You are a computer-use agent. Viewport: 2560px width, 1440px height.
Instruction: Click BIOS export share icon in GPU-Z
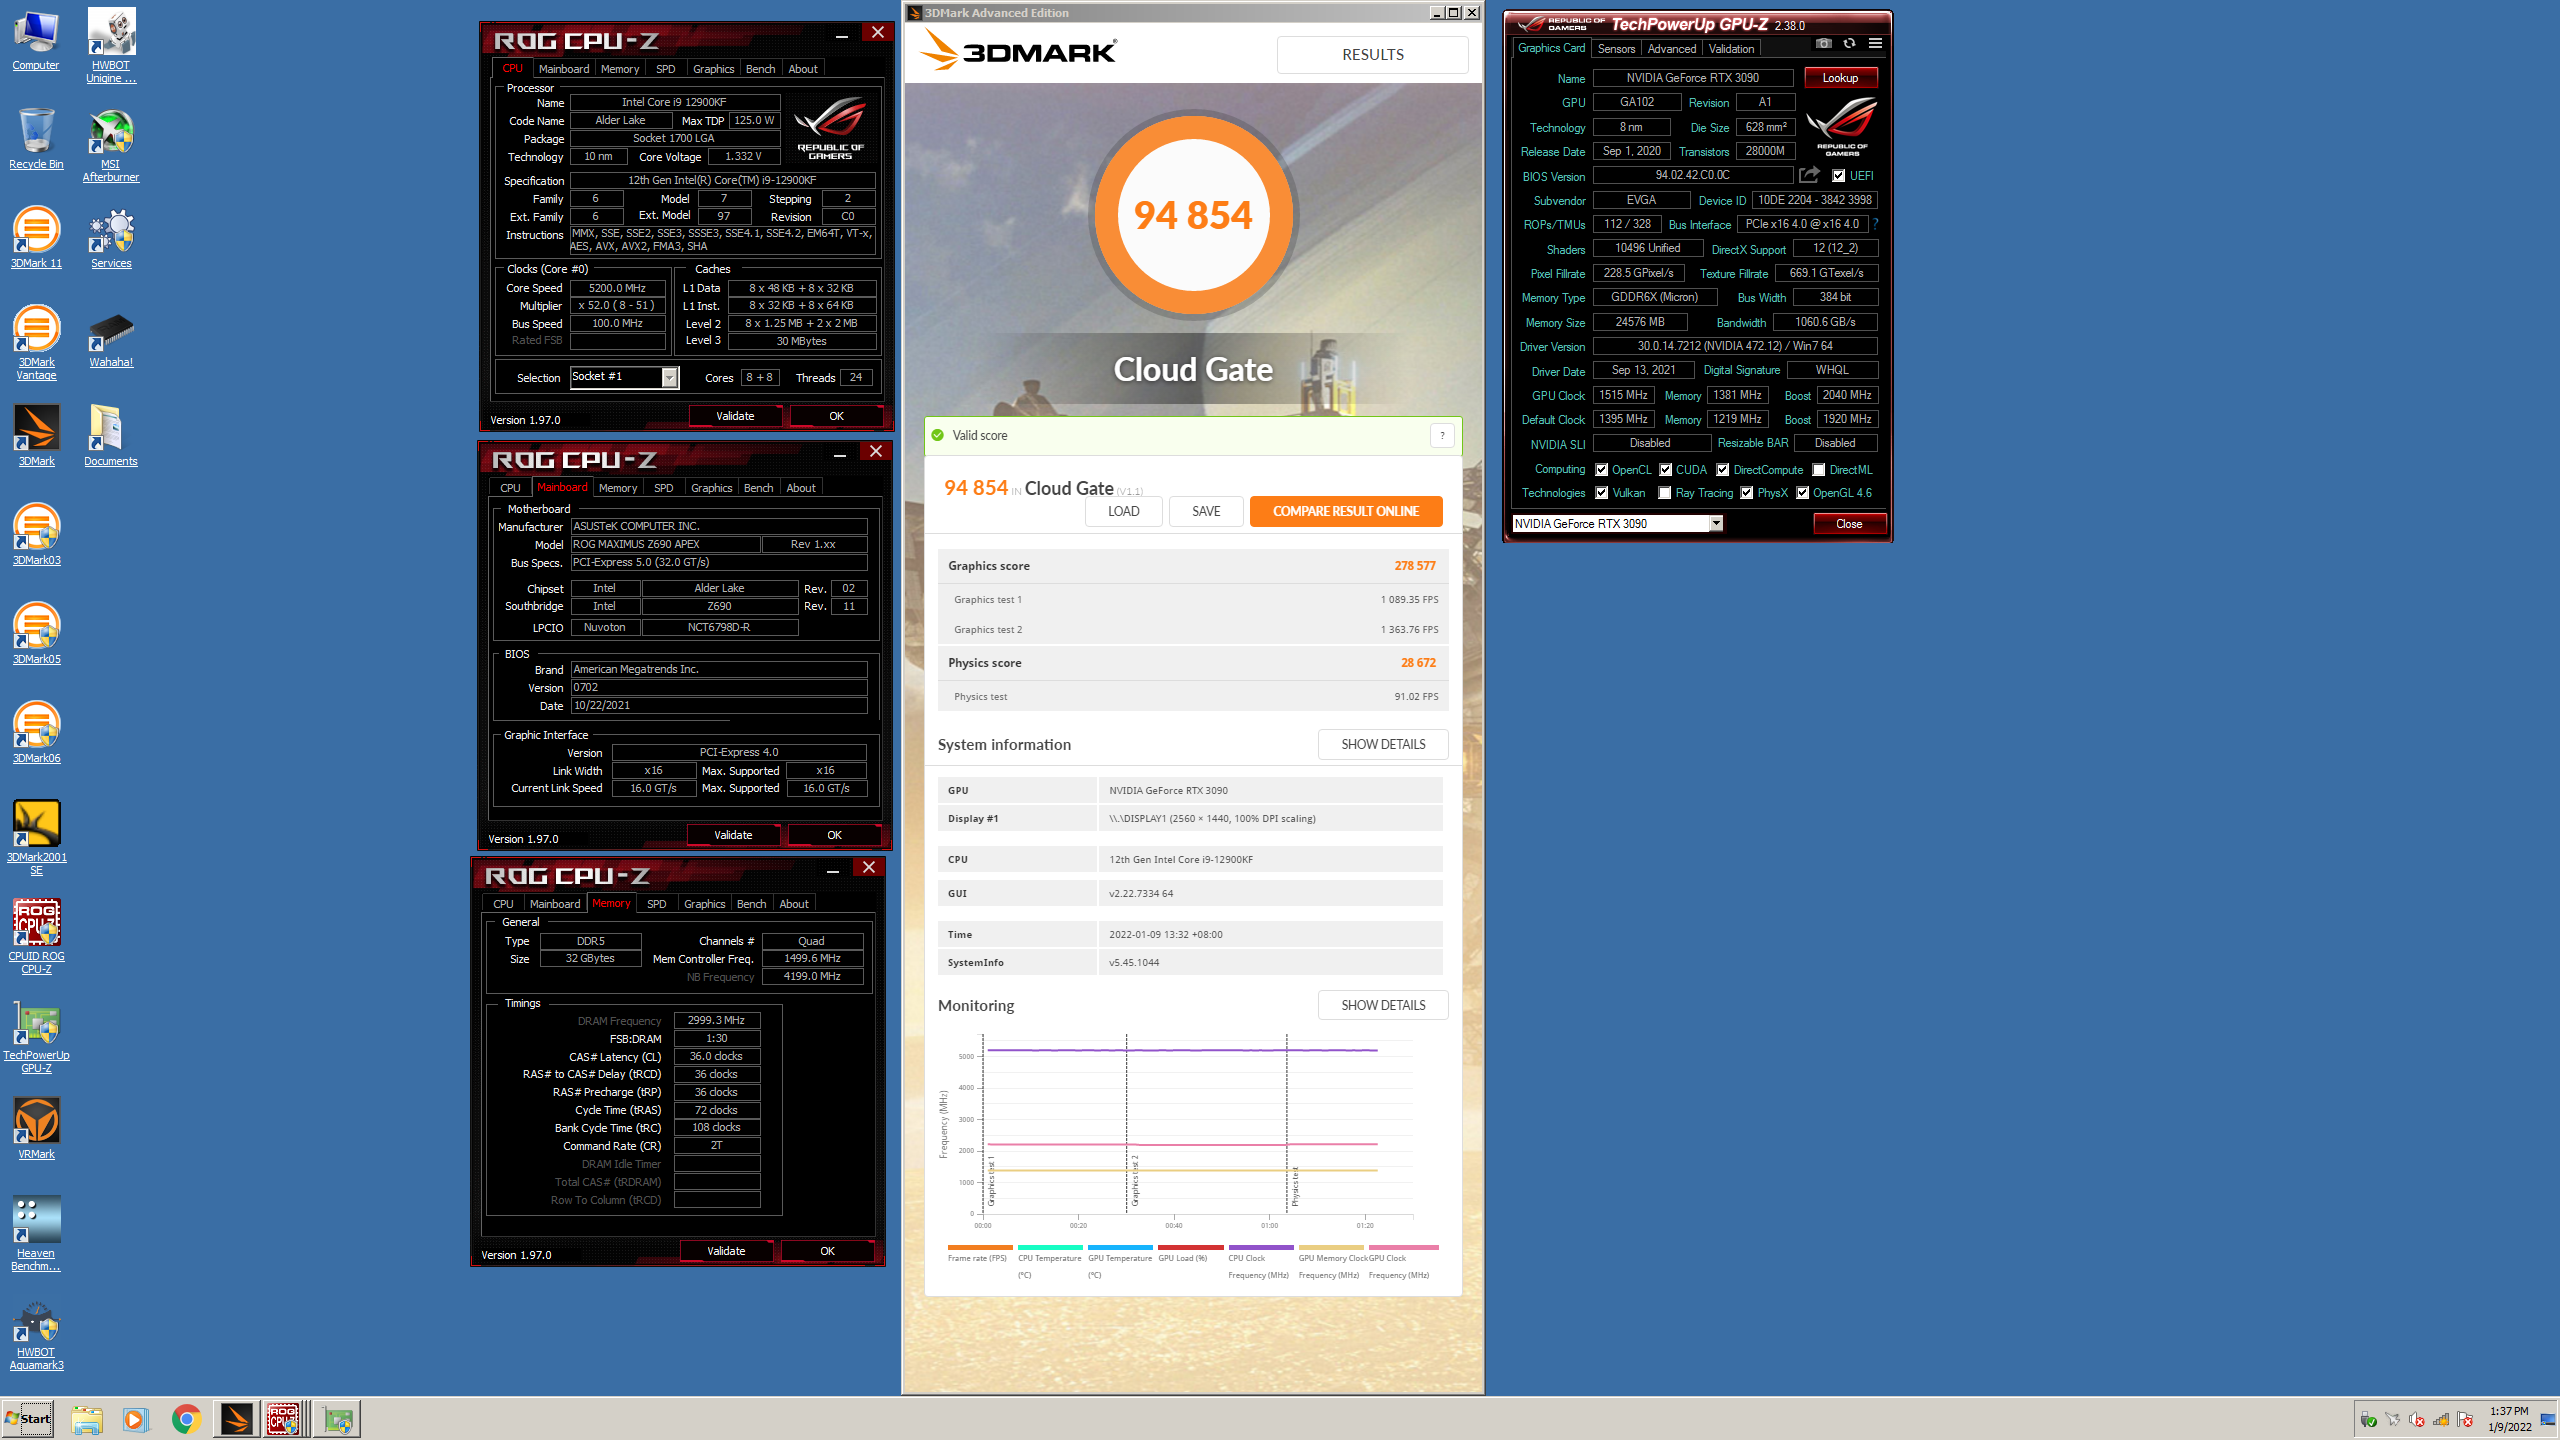click(1809, 175)
